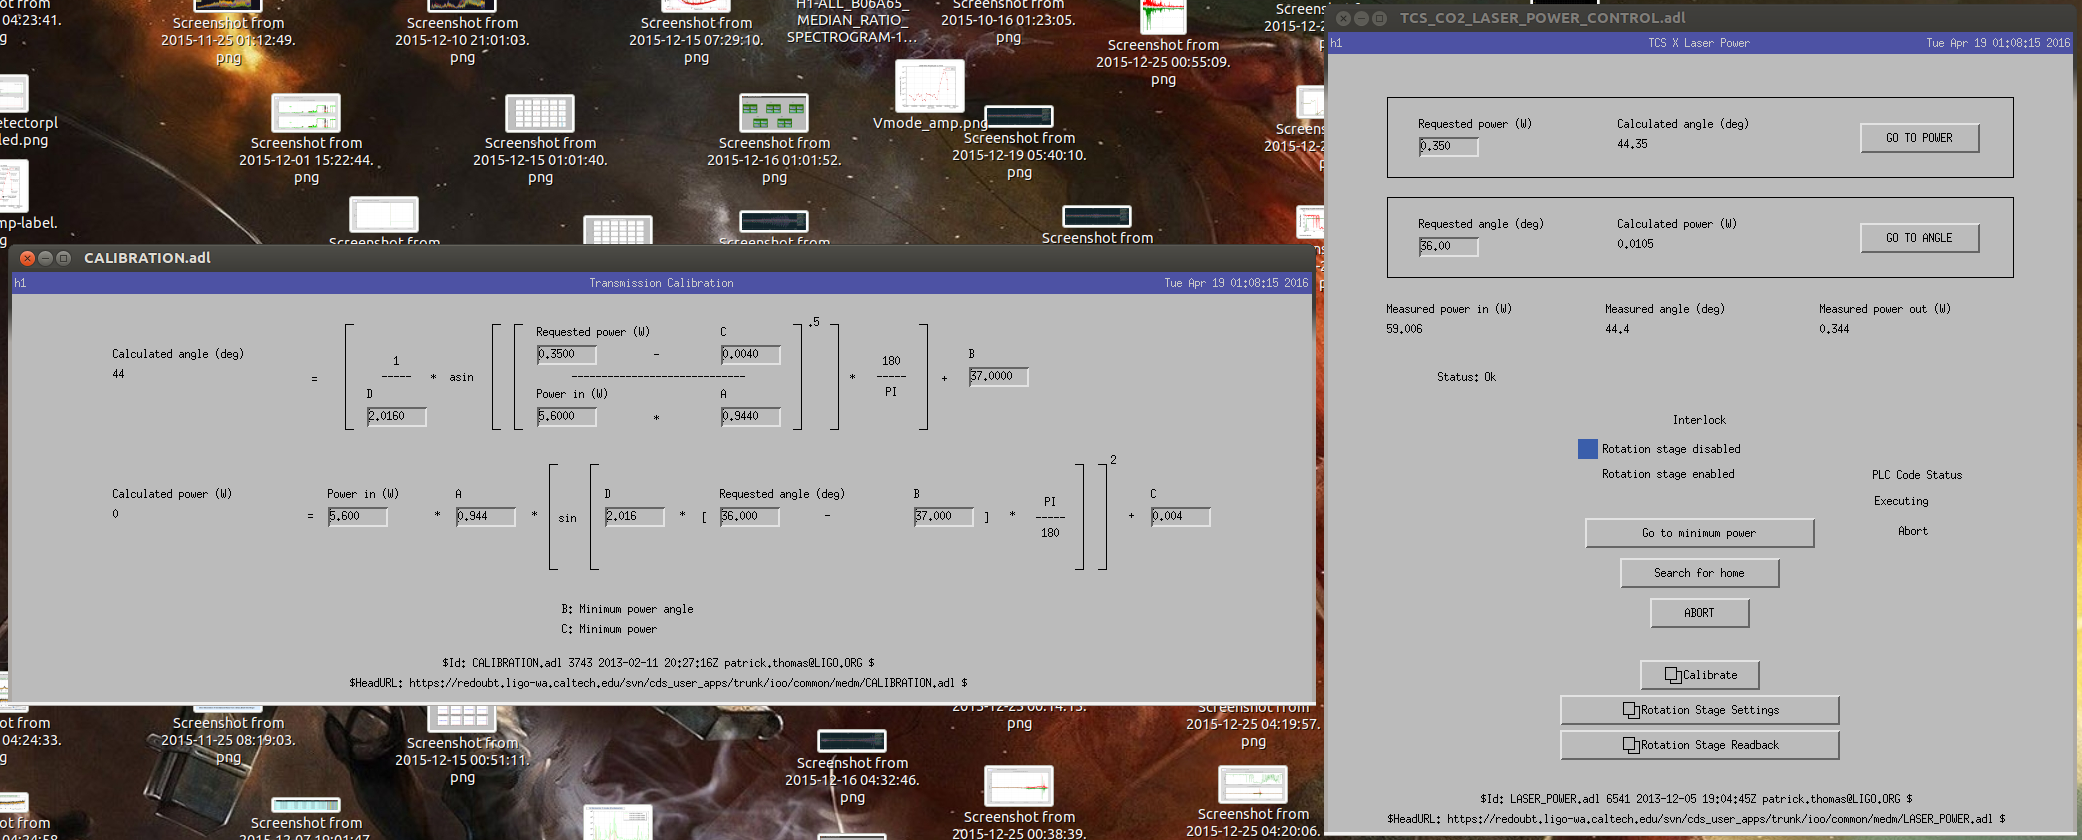Click the B field showing 37.0000
Screen dimensions: 2082x840
(998, 376)
